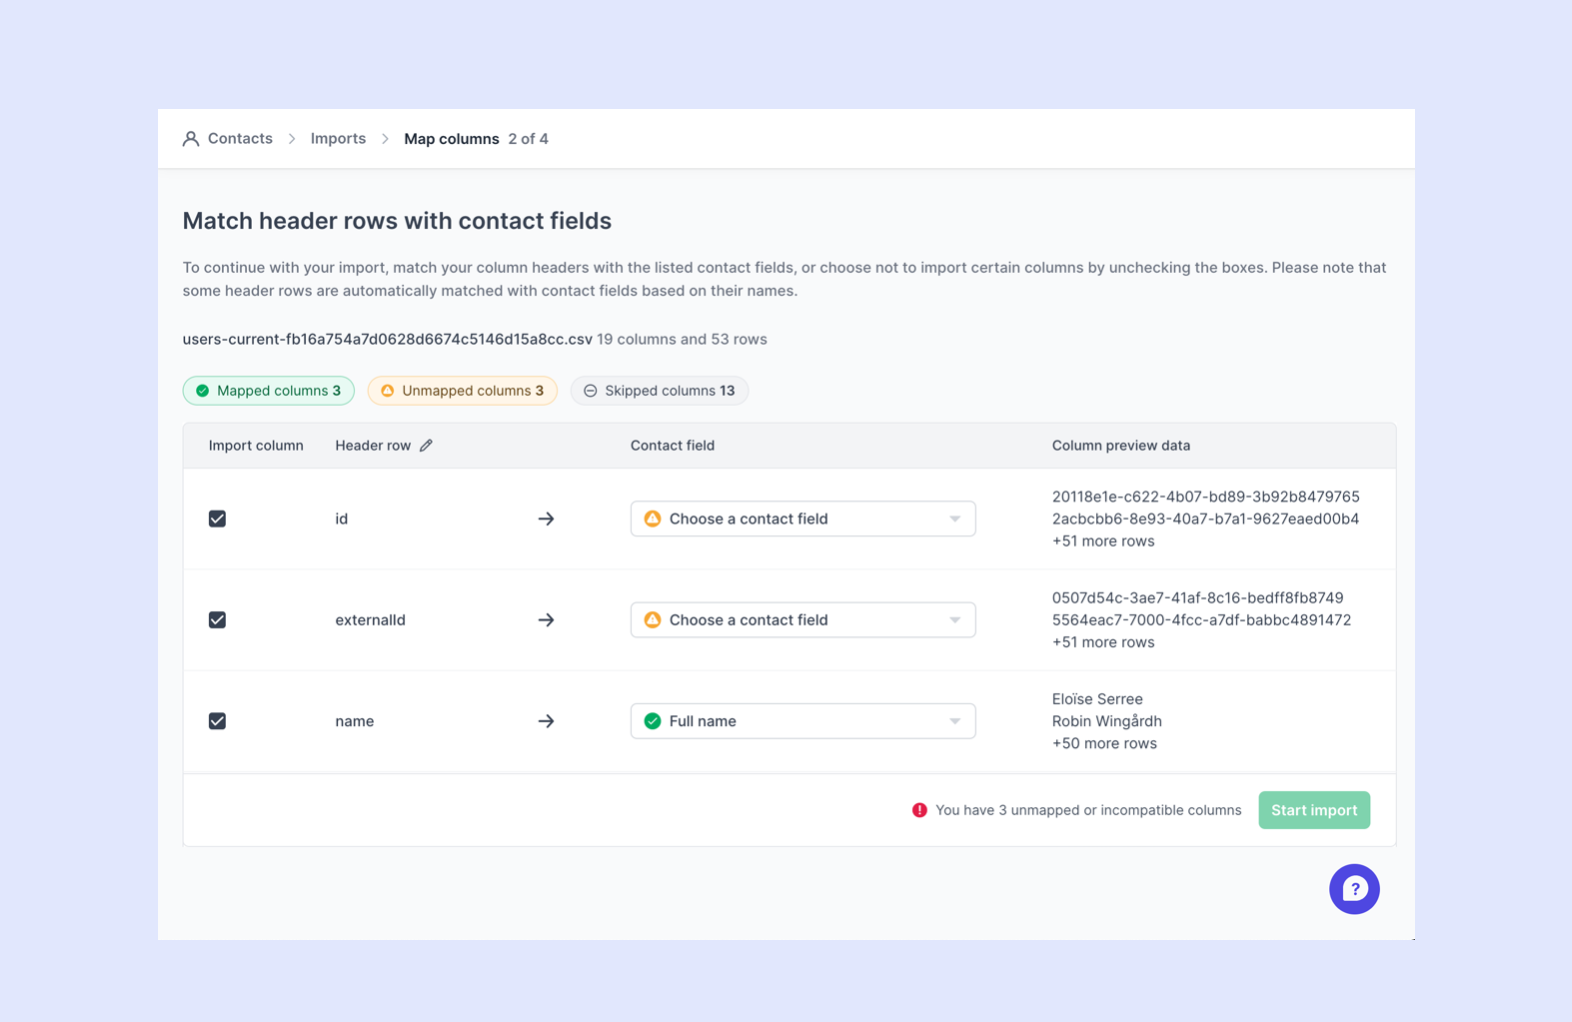Screen dimensions: 1572x1022
Task: Click the '2 of 4' step indicator
Action: 528,139
